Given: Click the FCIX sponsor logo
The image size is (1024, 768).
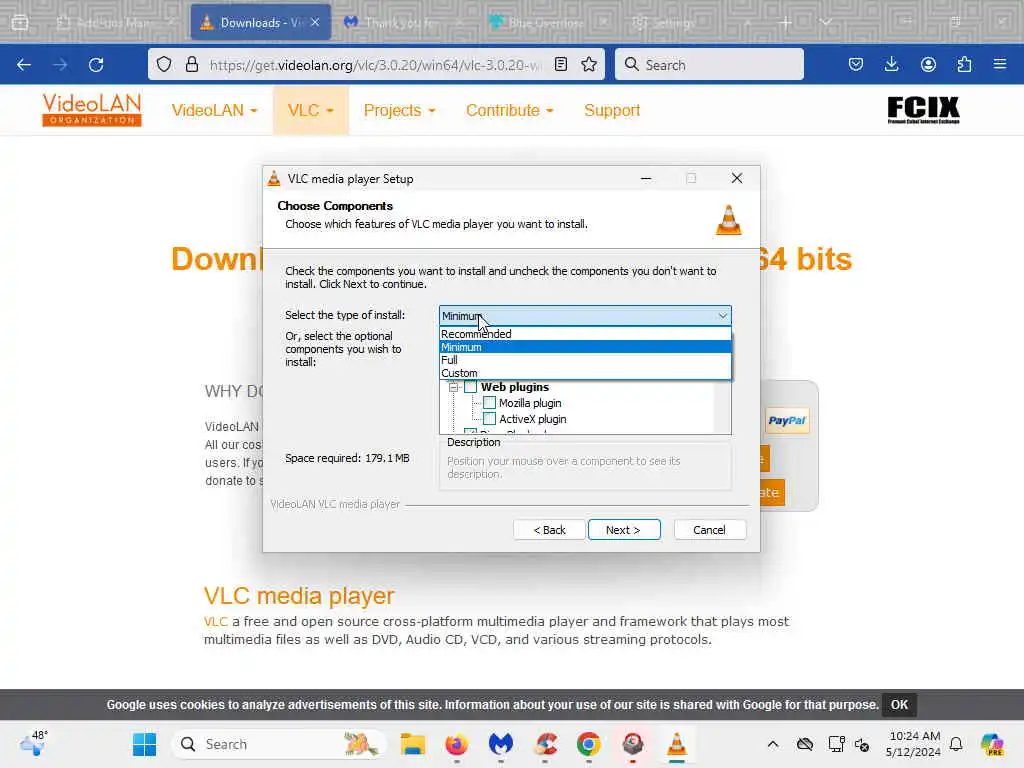Looking at the screenshot, I should (x=923, y=110).
